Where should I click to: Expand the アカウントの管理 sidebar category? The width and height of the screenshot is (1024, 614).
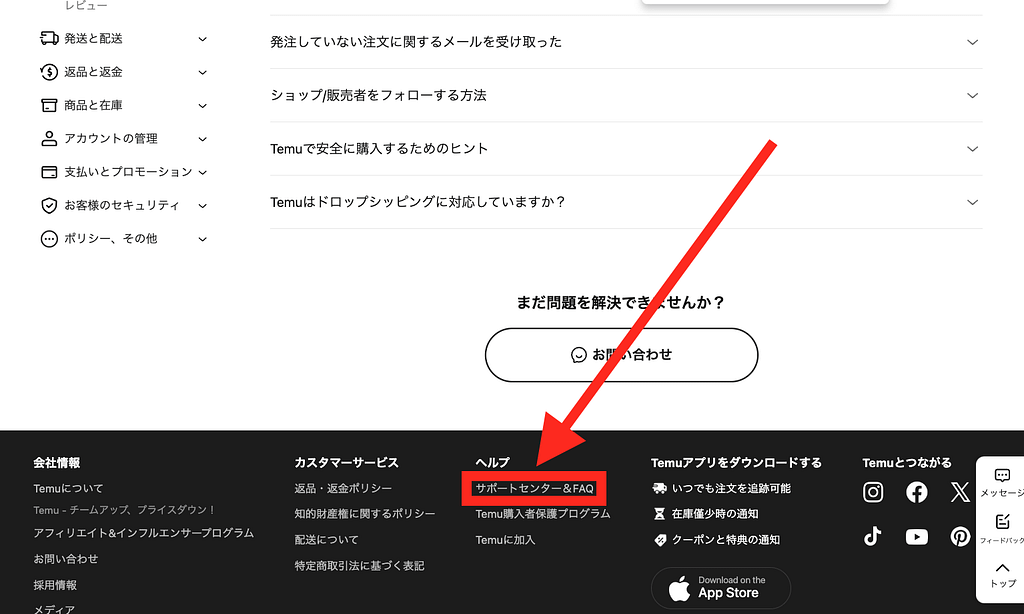pyautogui.click(x=123, y=138)
